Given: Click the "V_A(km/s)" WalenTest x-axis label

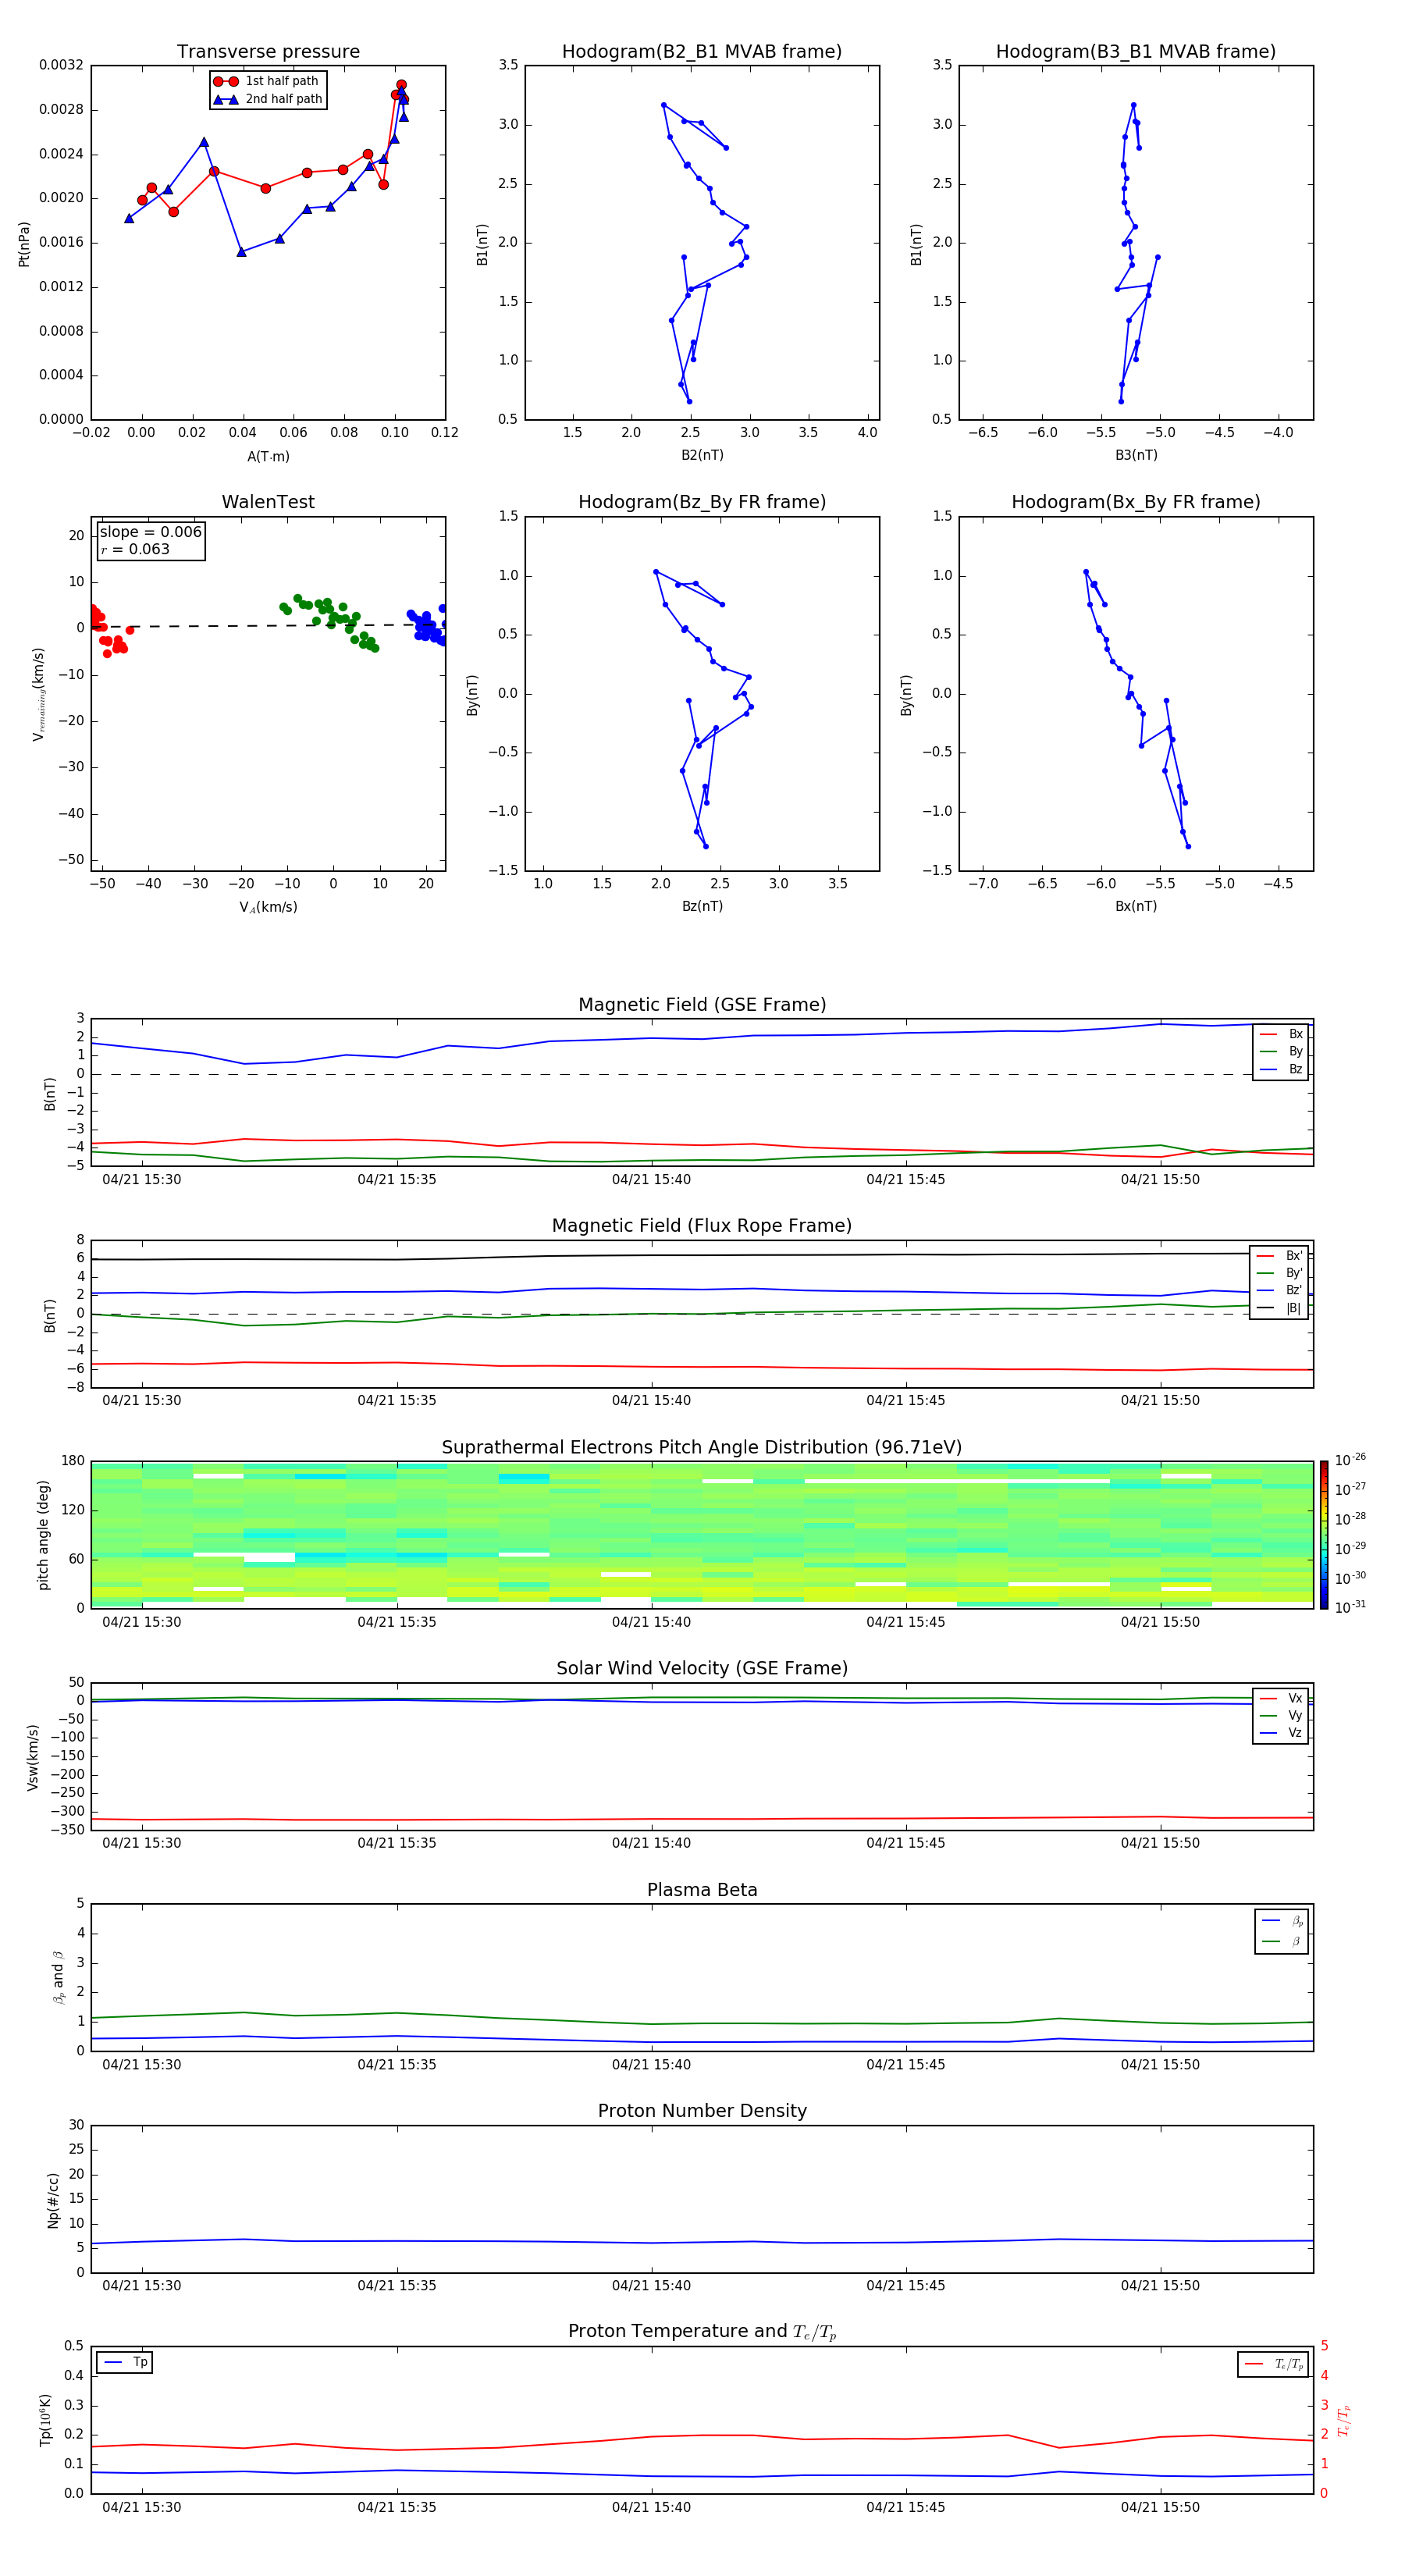Looking at the screenshot, I should [x=268, y=908].
